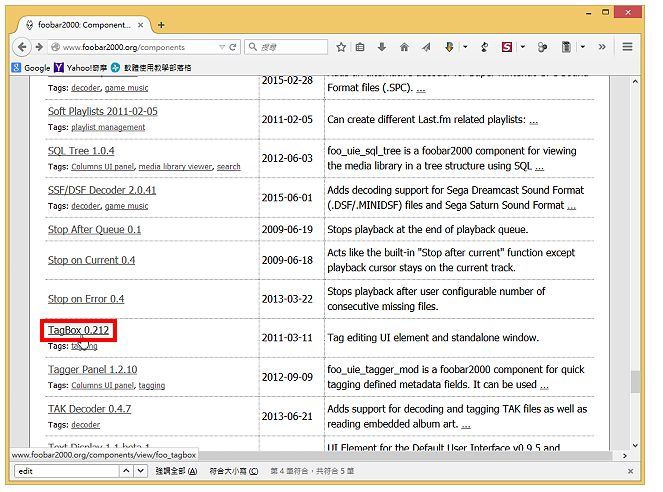Expand the URL history dropdown arrow
The height and width of the screenshot is (492, 663).
pos(222,47)
